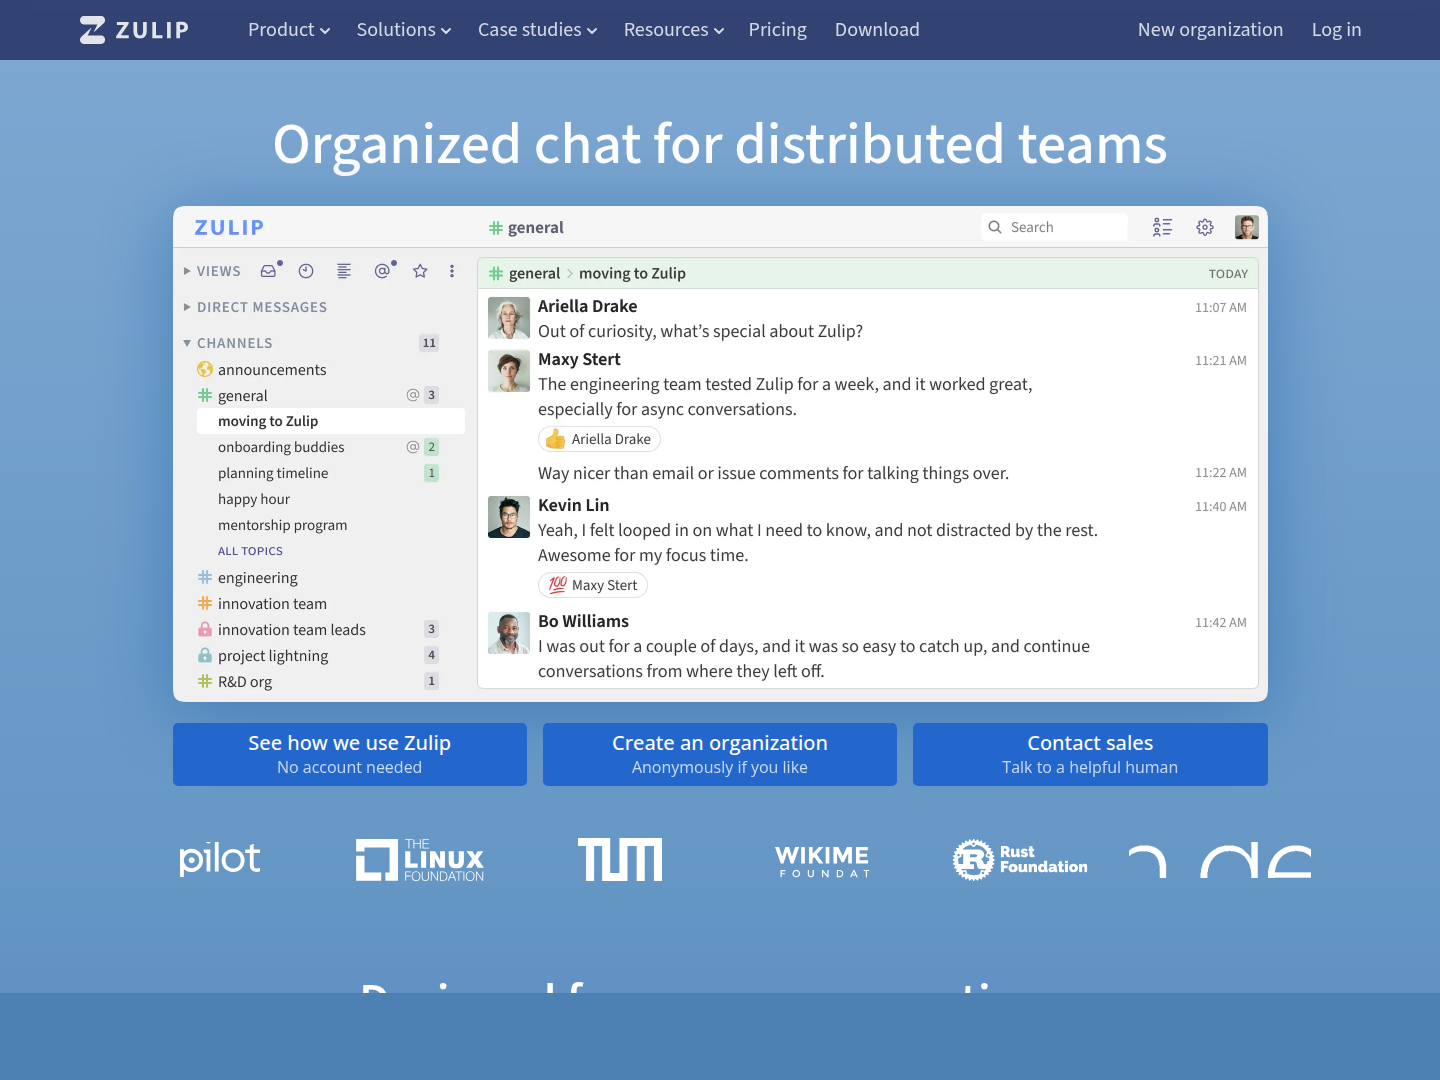Click the search magnifier icon
1440x1080 pixels.
(x=995, y=227)
